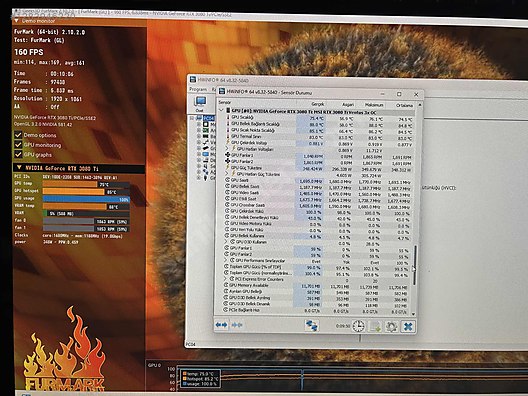The height and width of the screenshot is (396, 528).
Task: Click the Ortalama column header
Action: pyautogui.click(x=404, y=105)
